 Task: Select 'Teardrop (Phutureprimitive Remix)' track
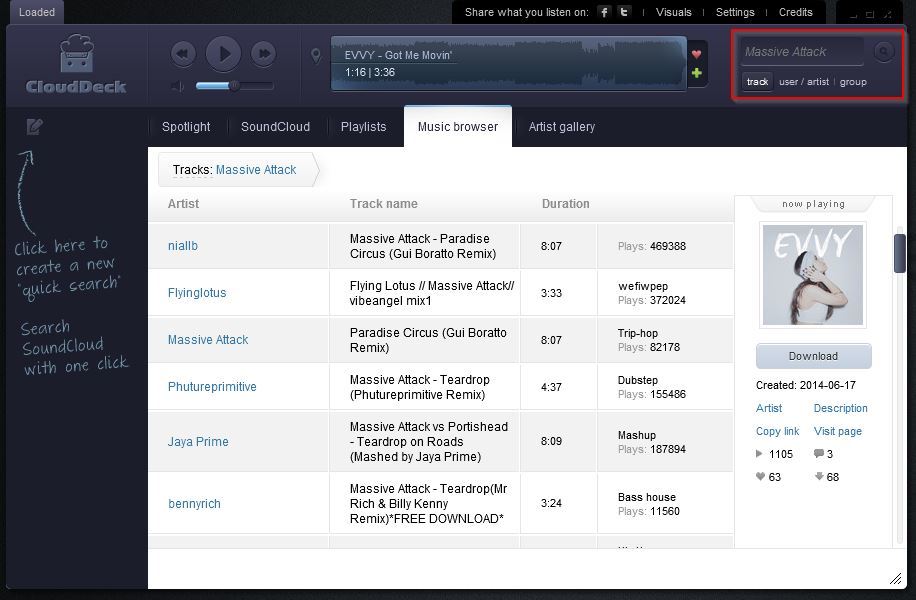point(420,387)
